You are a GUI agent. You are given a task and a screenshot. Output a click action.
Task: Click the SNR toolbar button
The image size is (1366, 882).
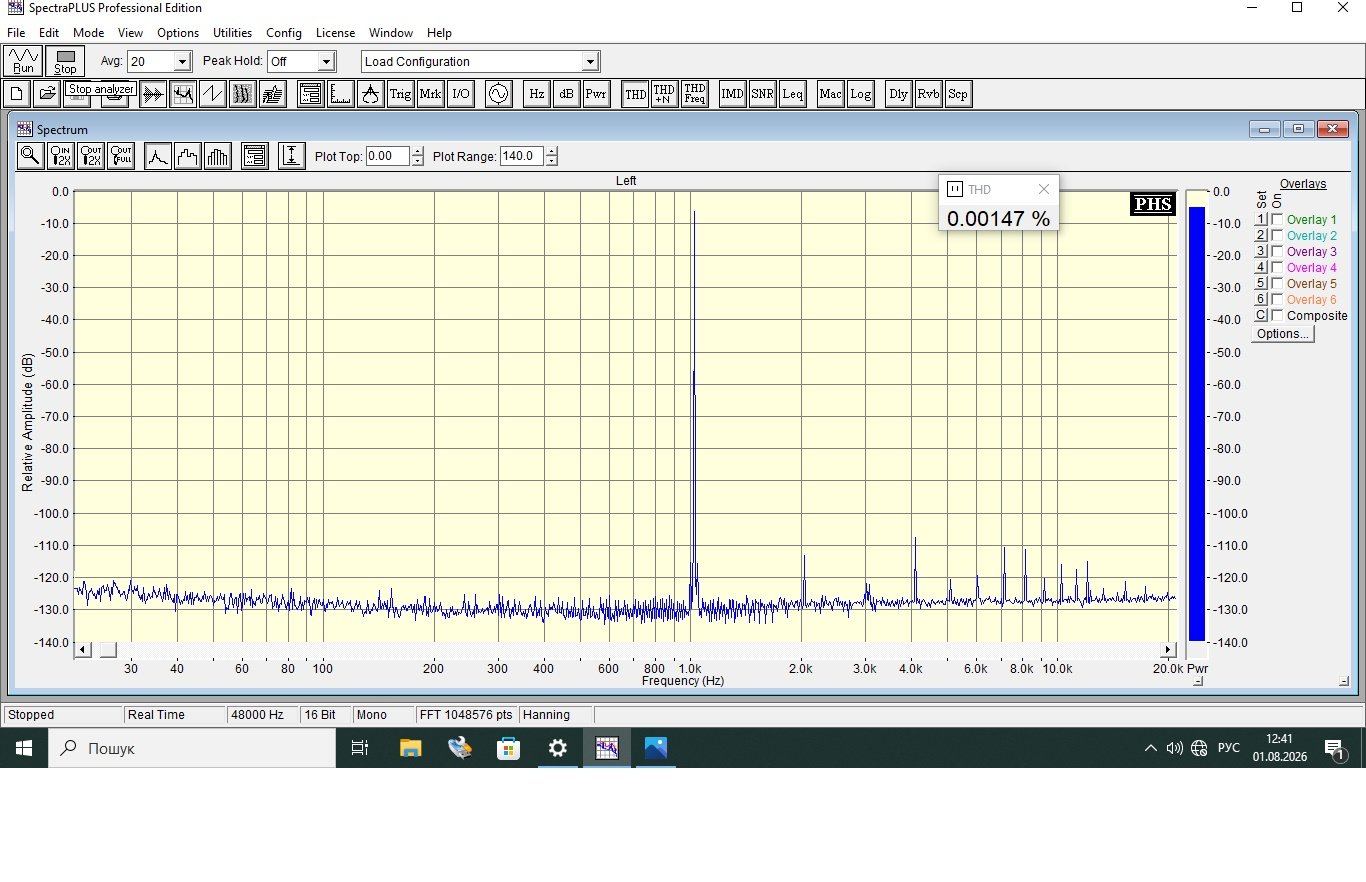(762, 94)
